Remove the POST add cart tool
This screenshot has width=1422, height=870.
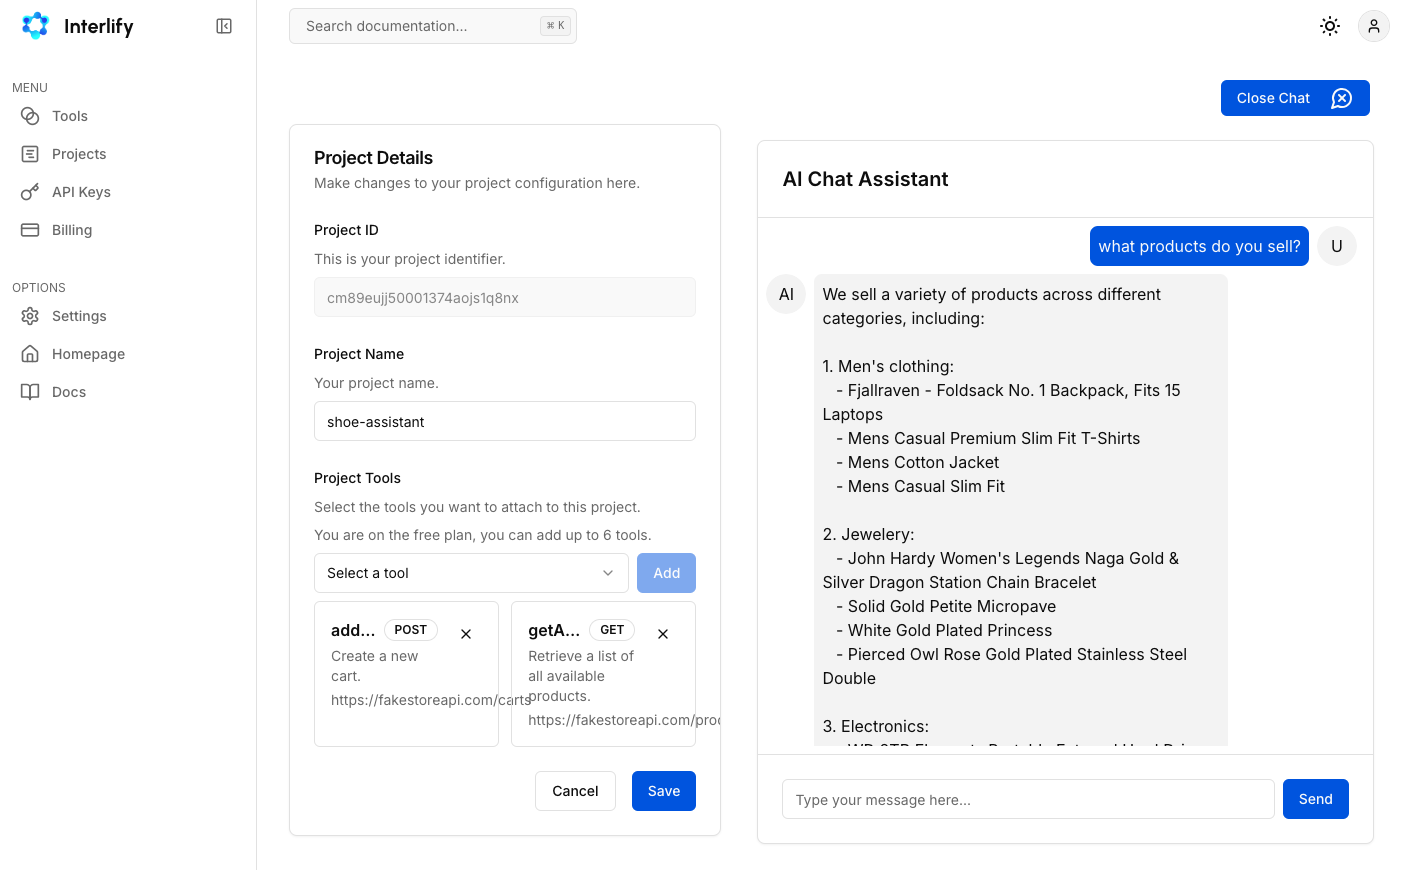tap(466, 634)
